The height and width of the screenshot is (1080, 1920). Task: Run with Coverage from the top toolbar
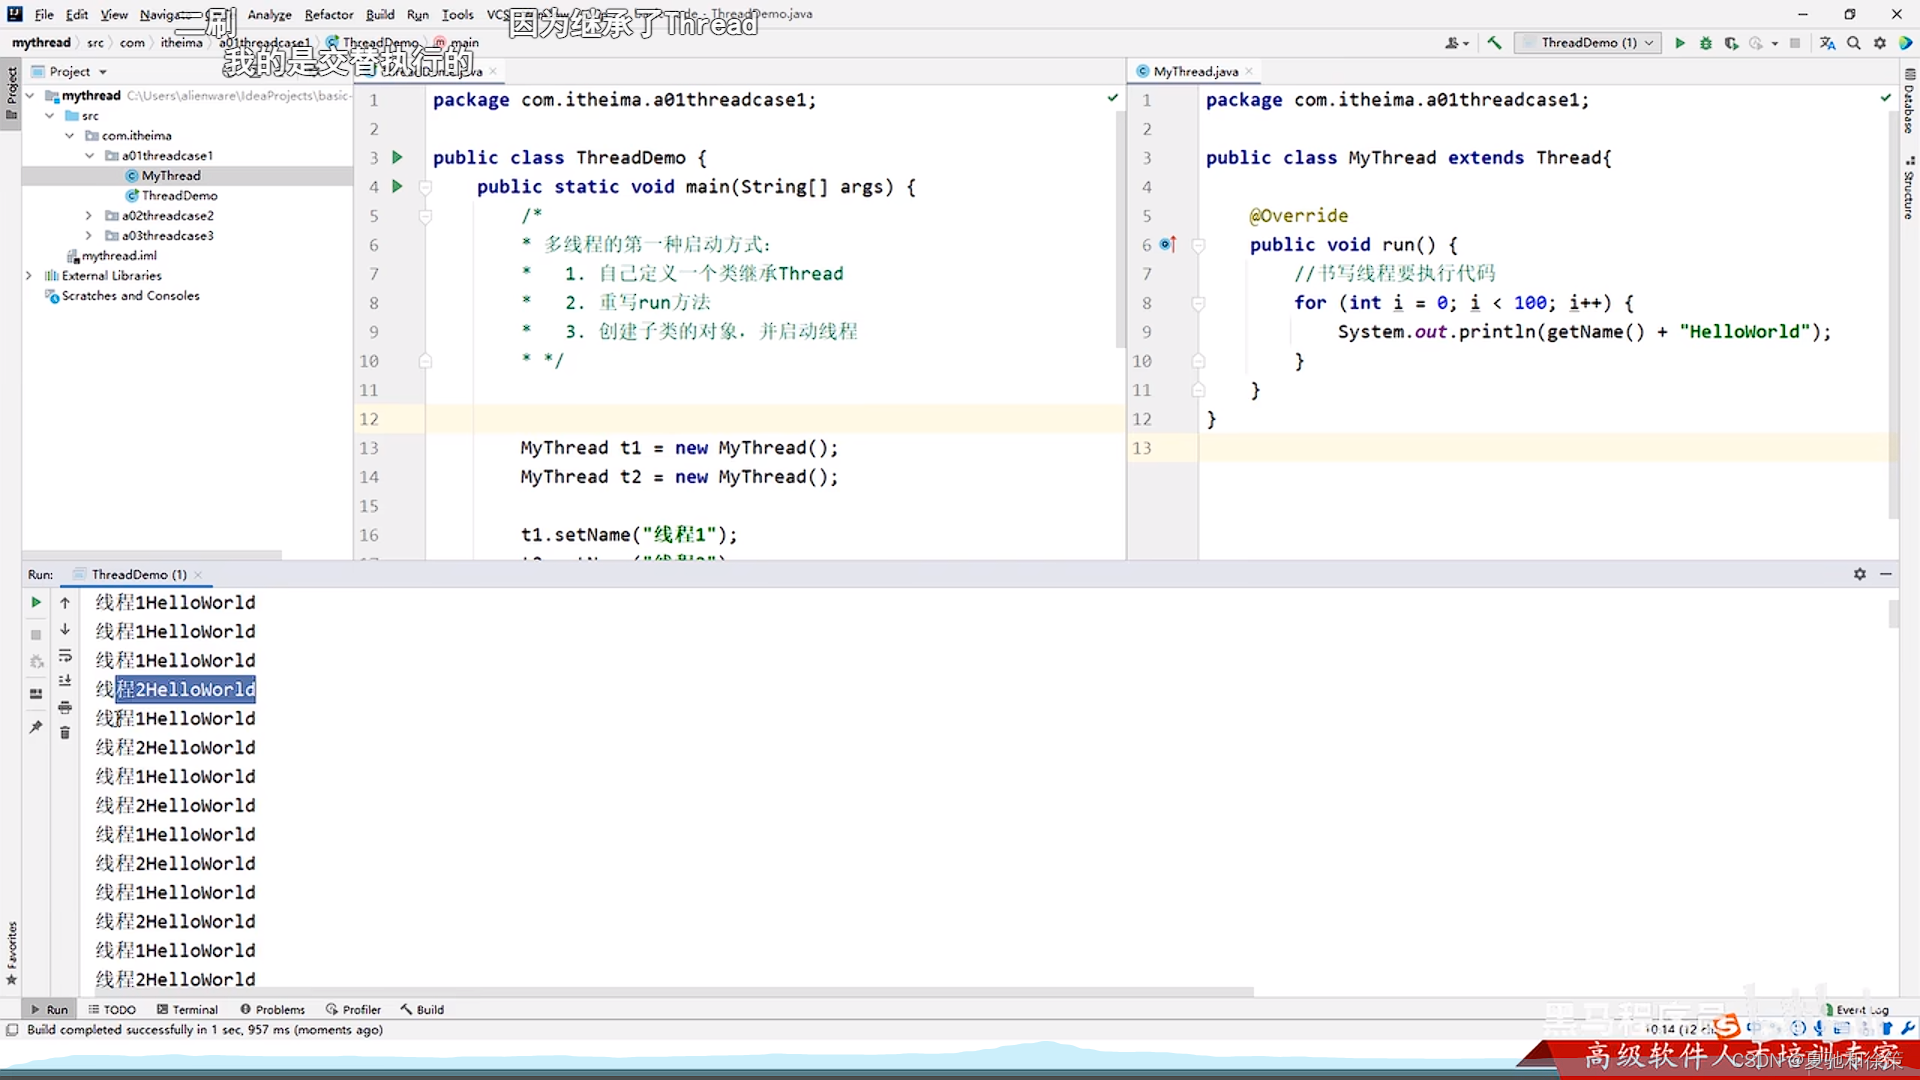click(x=1731, y=43)
